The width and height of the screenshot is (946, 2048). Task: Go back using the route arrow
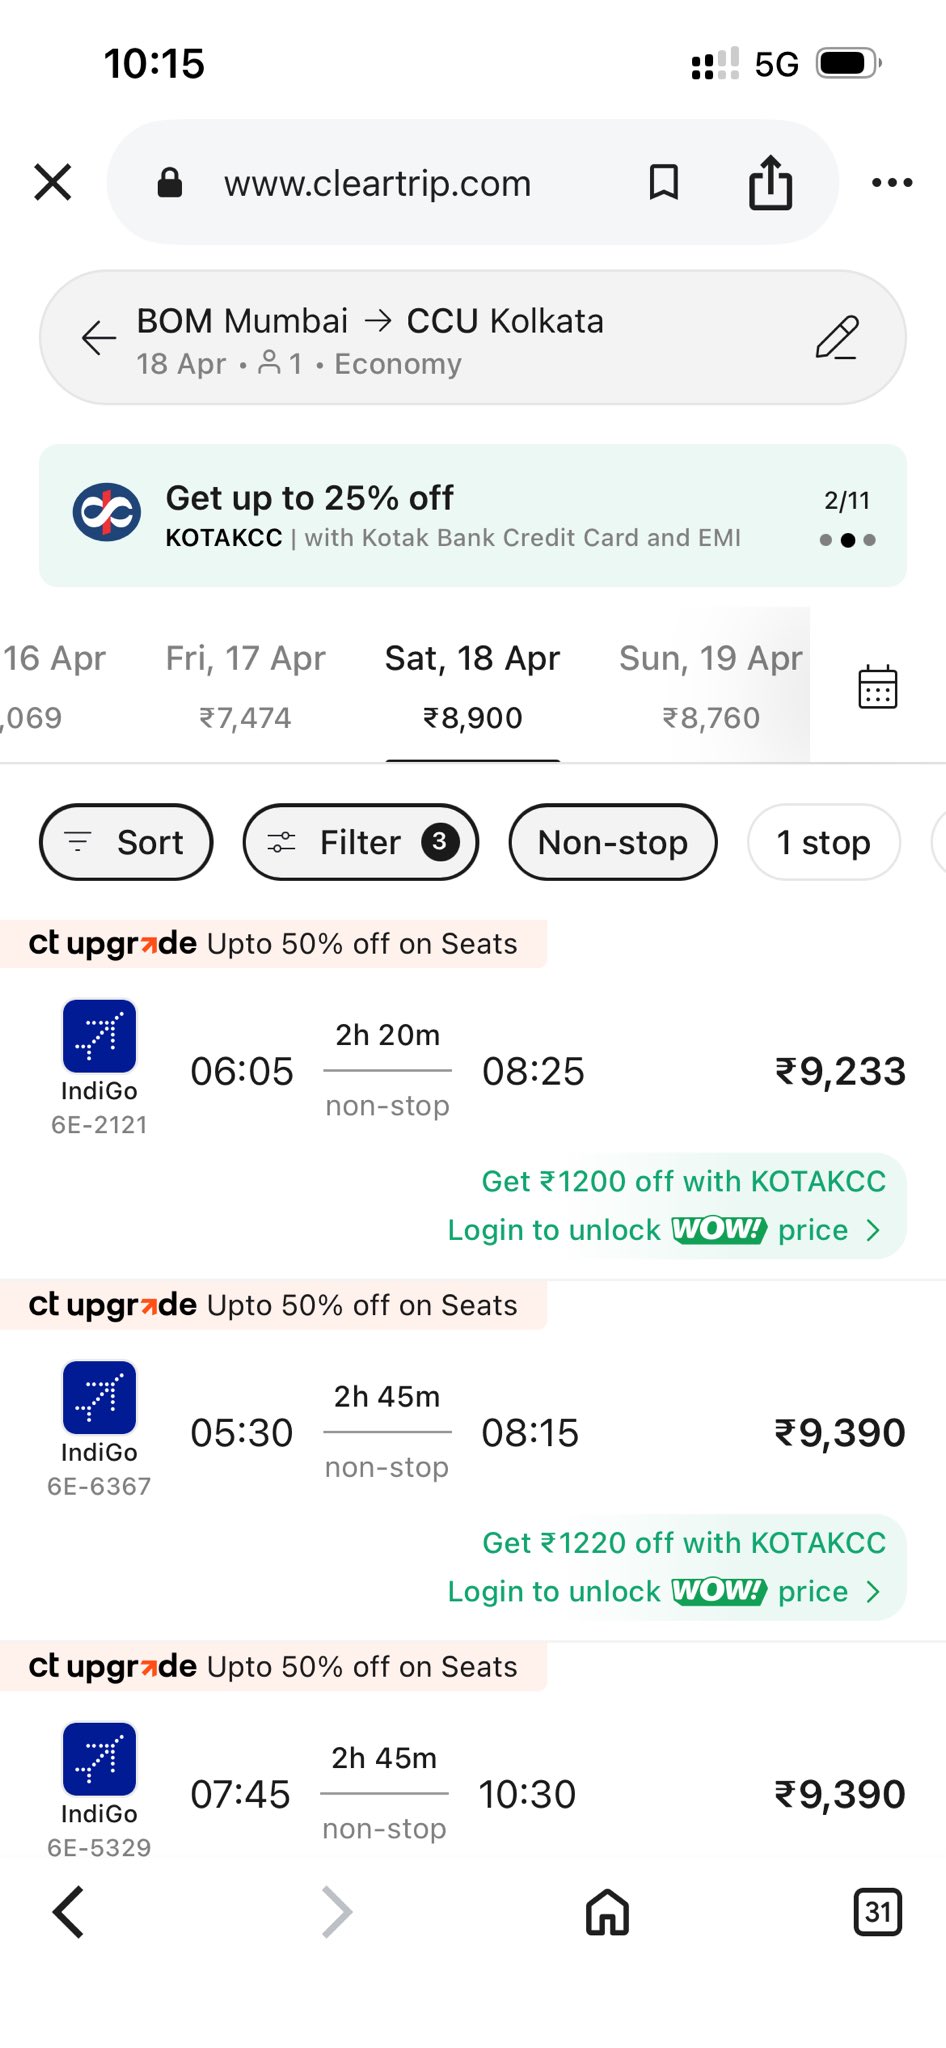click(x=99, y=339)
